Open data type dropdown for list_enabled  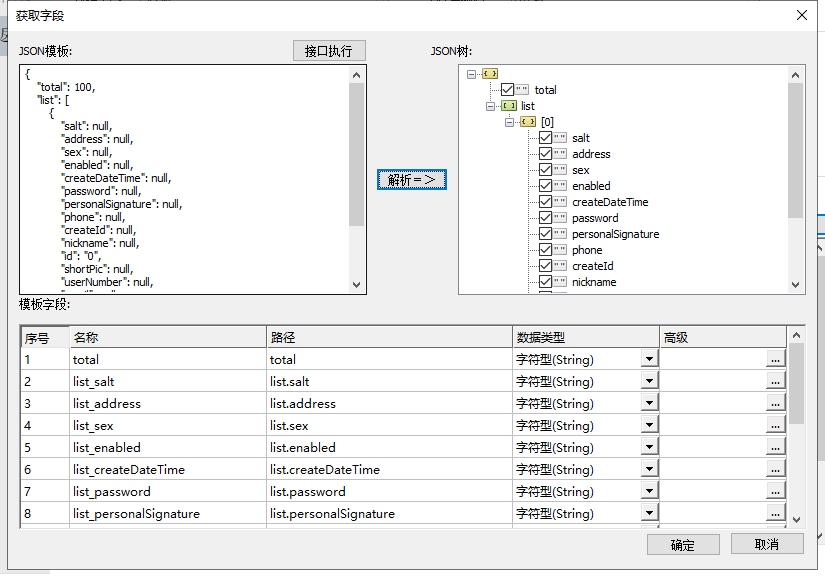(649, 447)
